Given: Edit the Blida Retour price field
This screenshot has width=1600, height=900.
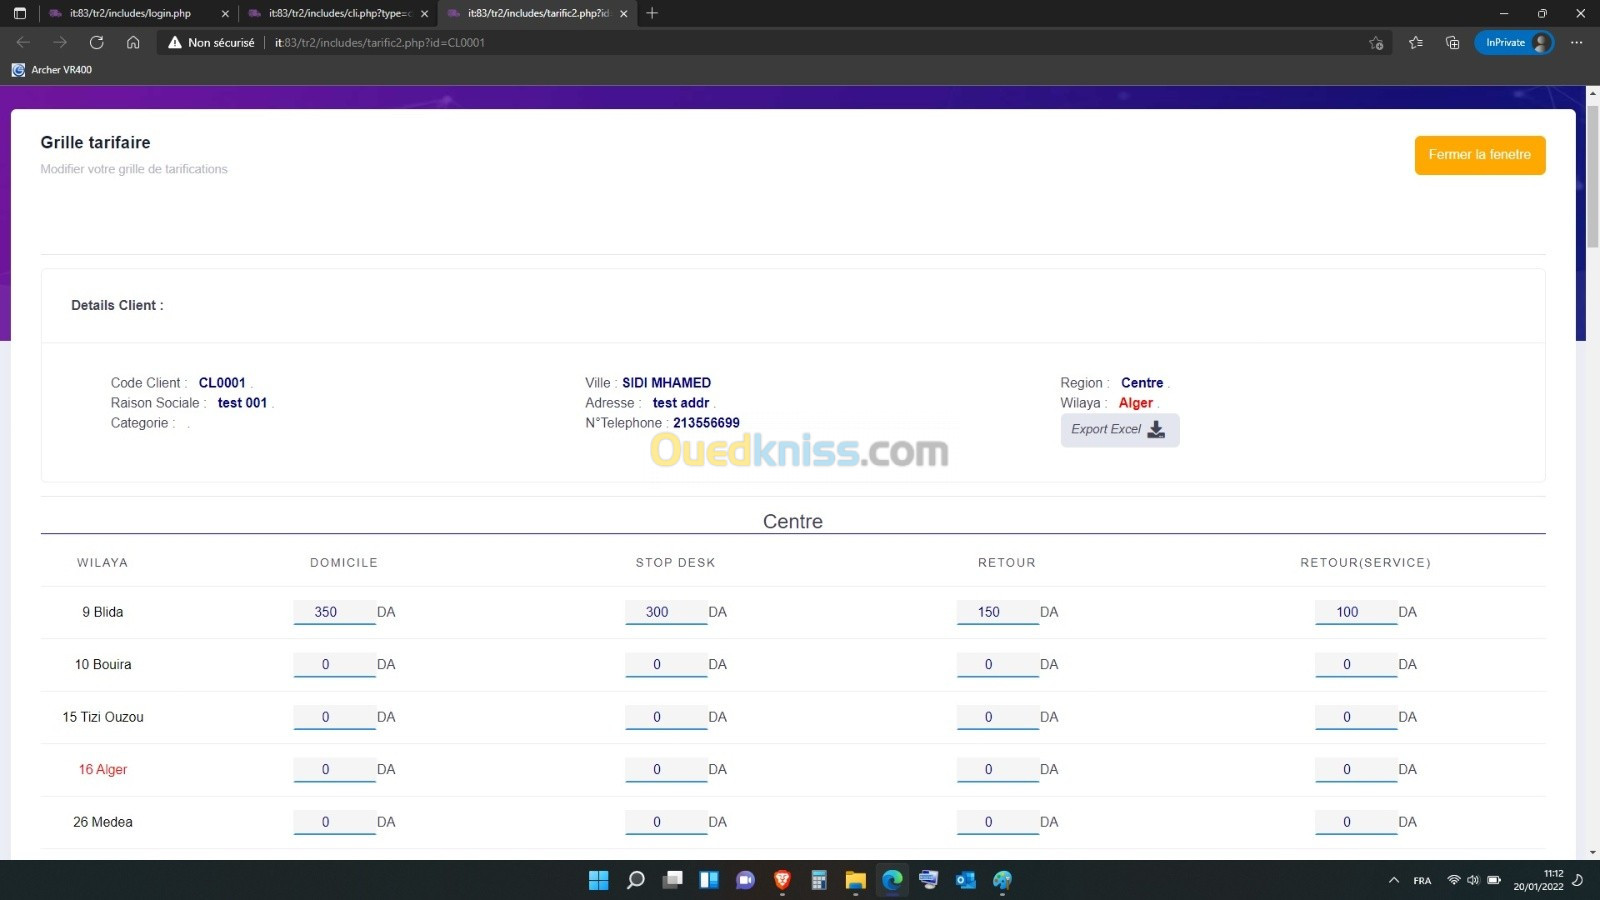Looking at the screenshot, I should pos(998,612).
